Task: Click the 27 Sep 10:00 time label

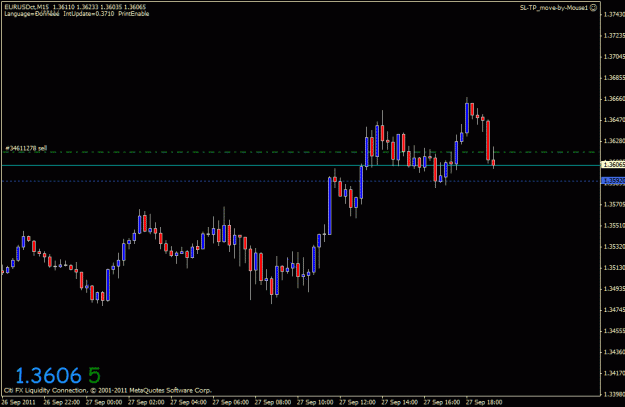Action: click(x=315, y=402)
